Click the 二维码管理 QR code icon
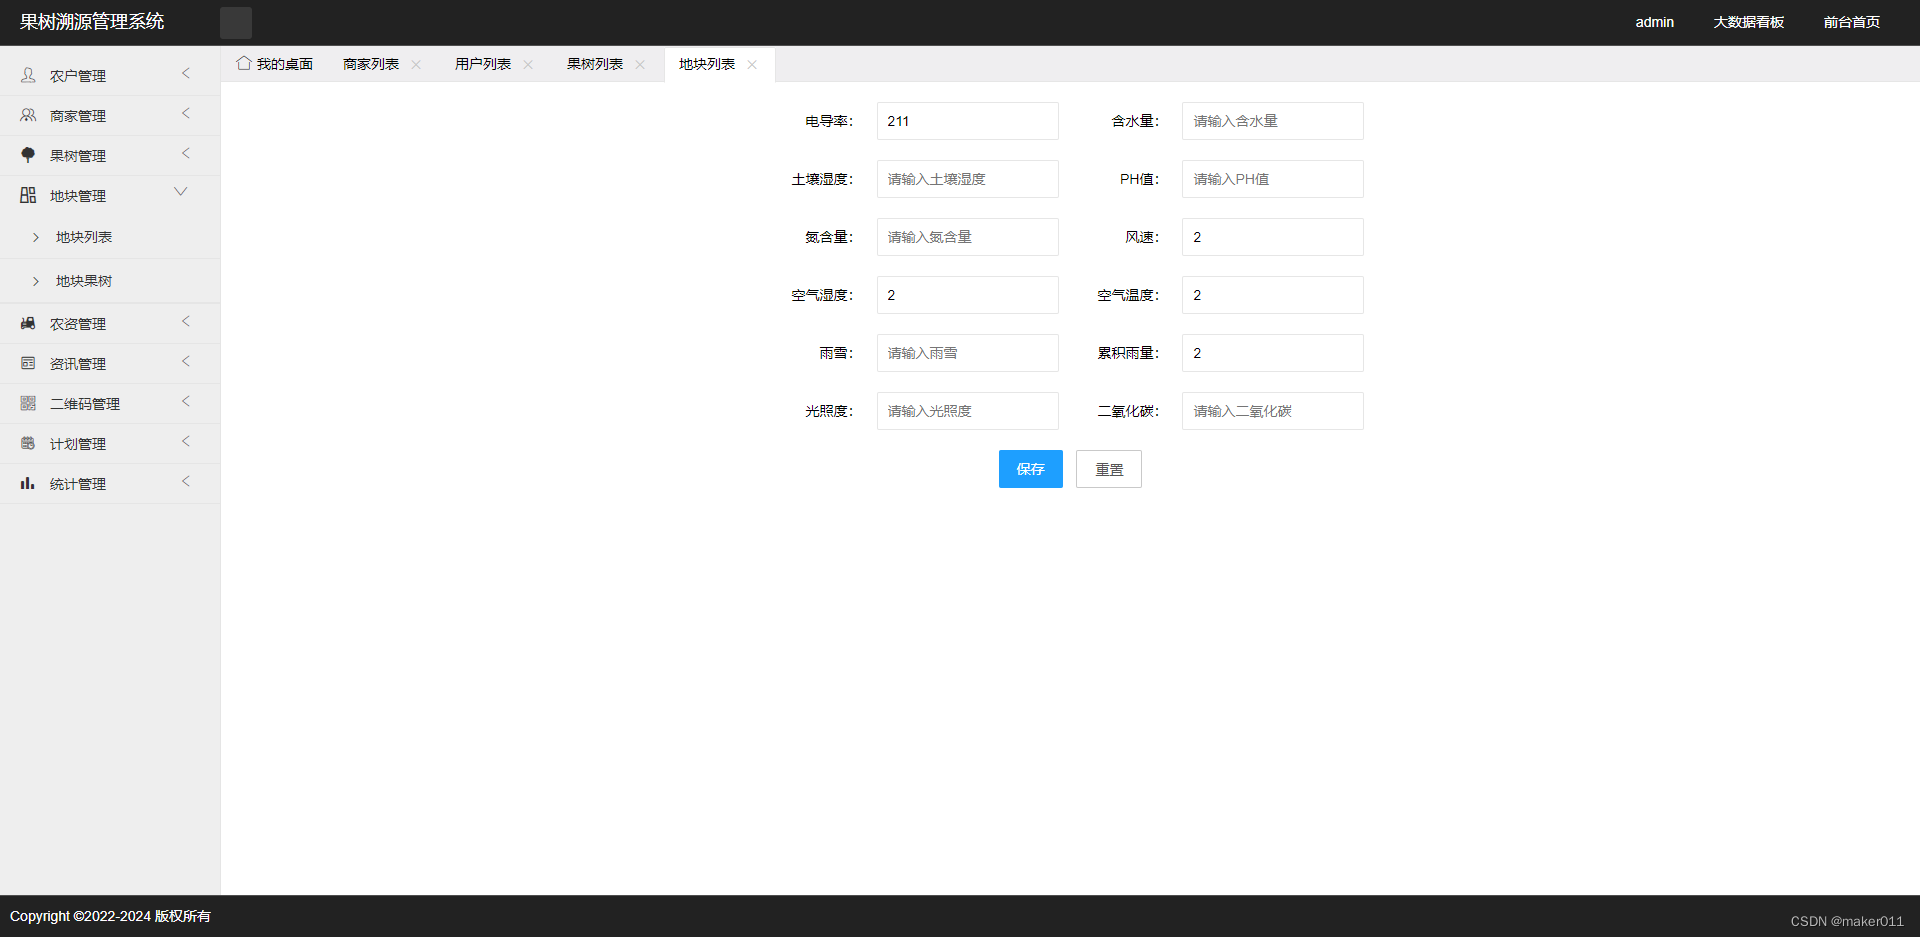Image resolution: width=1920 pixels, height=937 pixels. [28, 403]
